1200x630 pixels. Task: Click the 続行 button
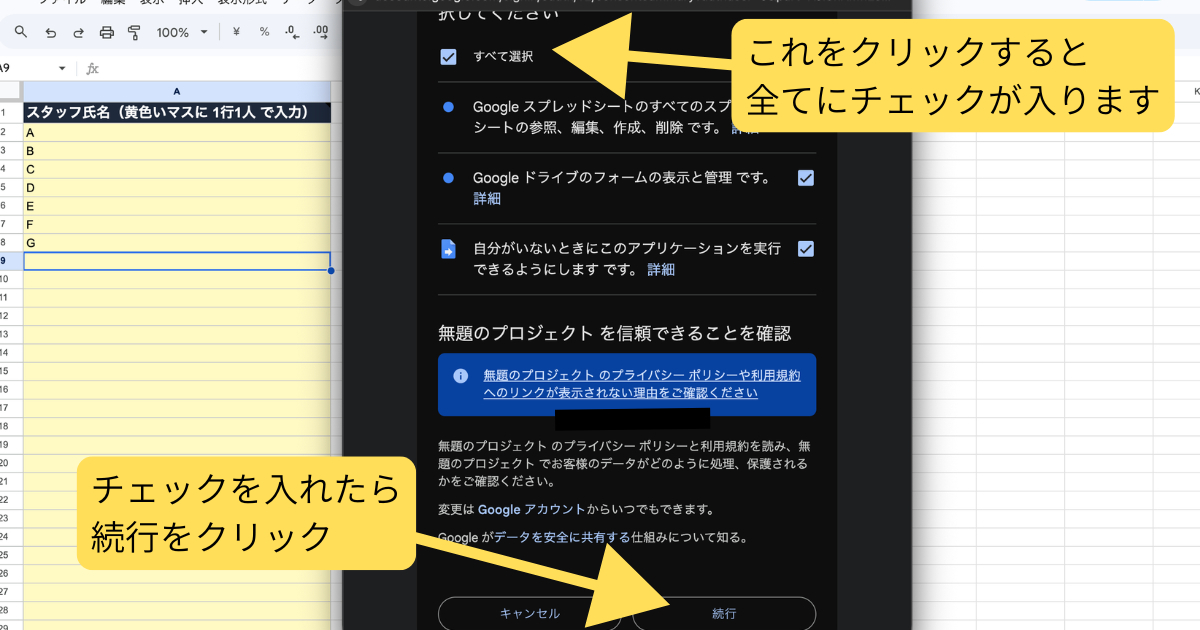click(x=724, y=613)
